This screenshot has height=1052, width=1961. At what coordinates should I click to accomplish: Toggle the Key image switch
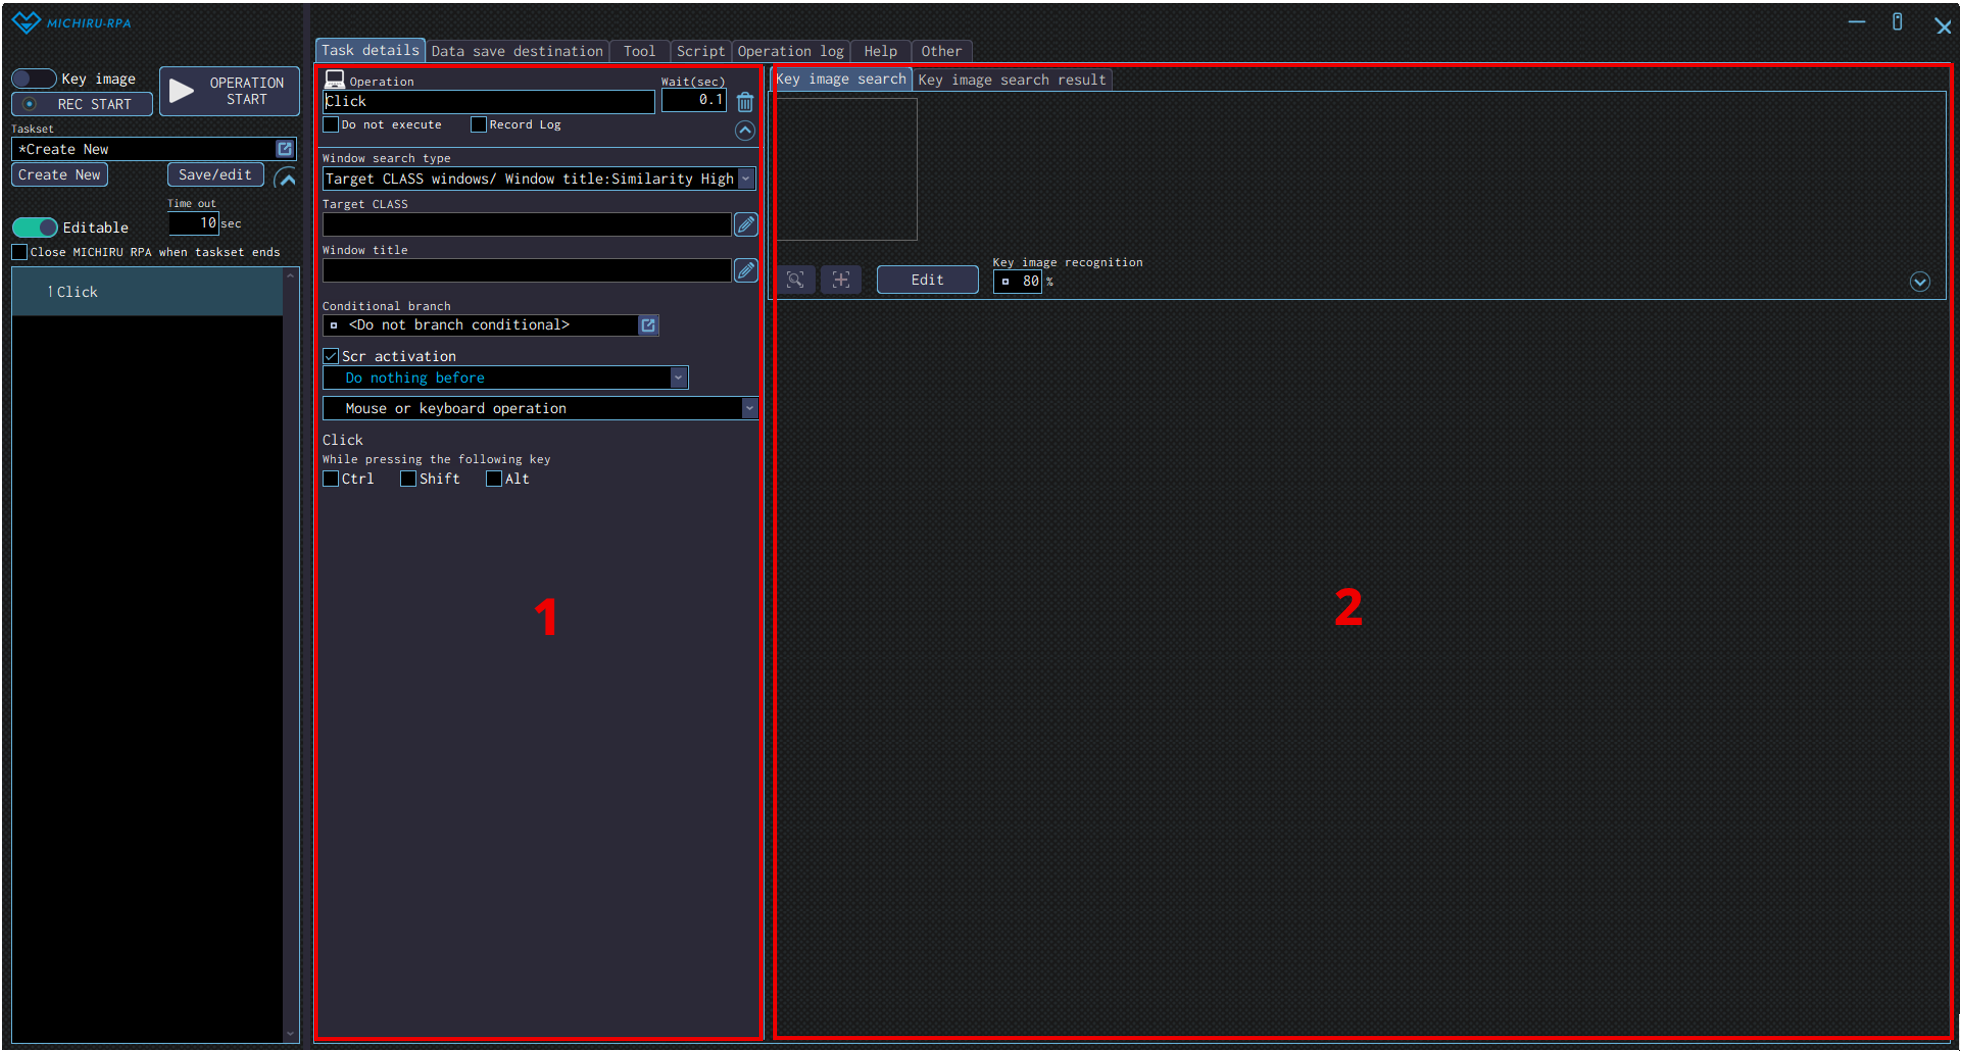[34, 79]
